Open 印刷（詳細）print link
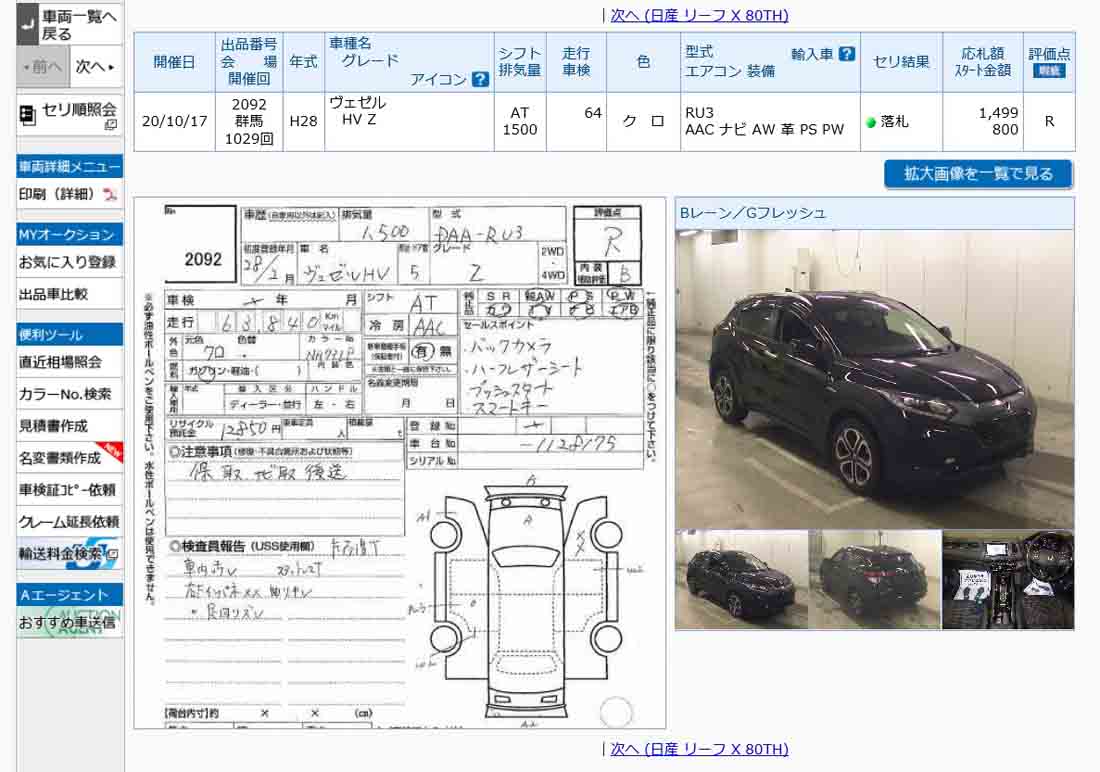Screen dimensions: 1100x772 (x=69, y=194)
